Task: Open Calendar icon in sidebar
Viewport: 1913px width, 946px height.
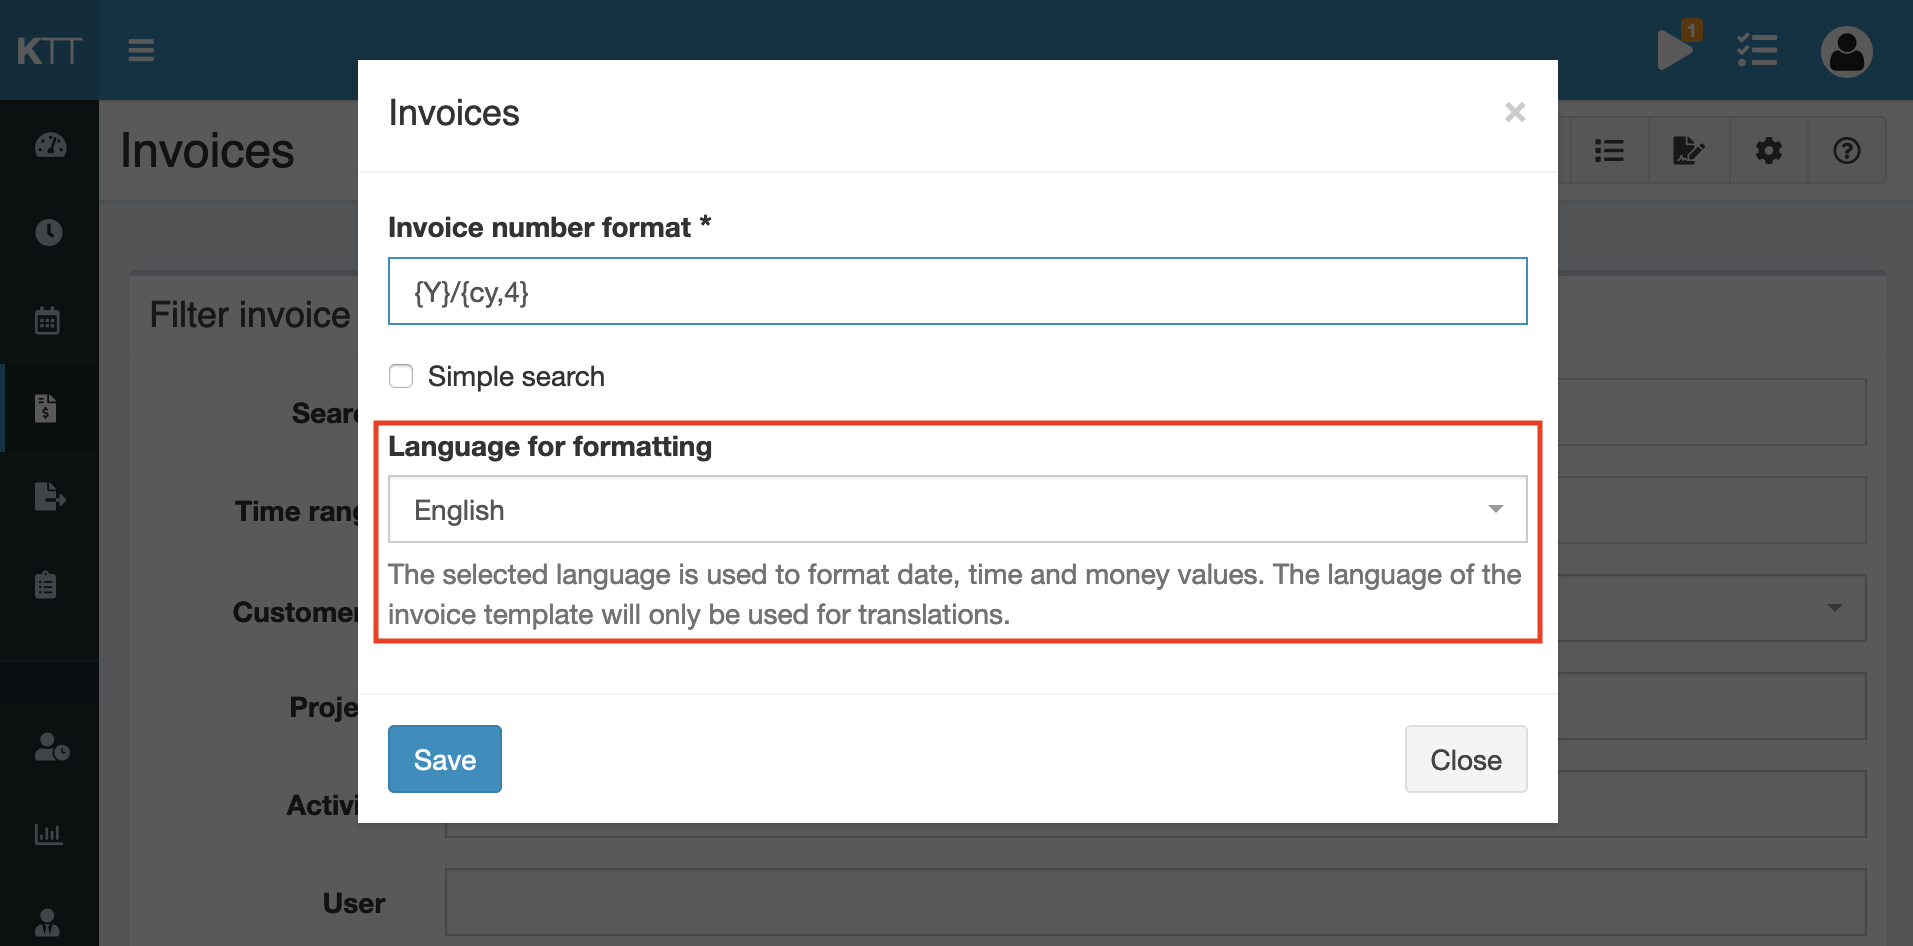Action: tap(48, 320)
